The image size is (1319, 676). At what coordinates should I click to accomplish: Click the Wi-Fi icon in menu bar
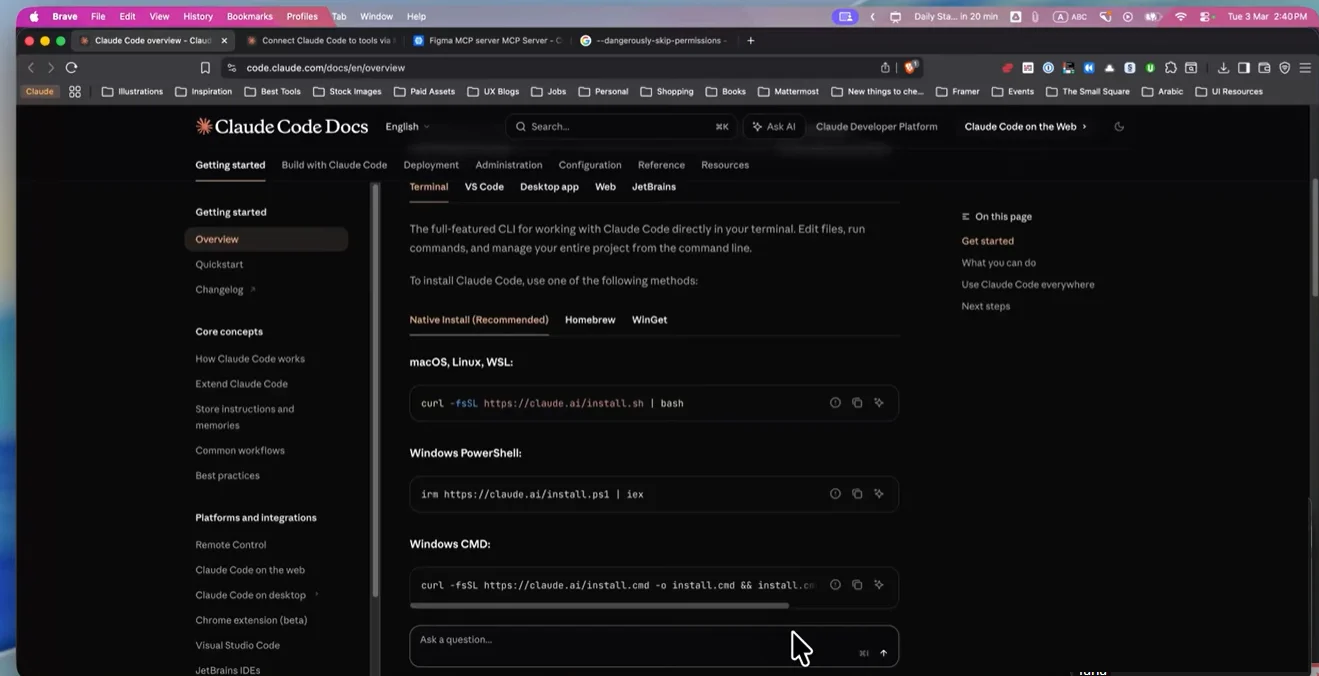tap(1181, 17)
